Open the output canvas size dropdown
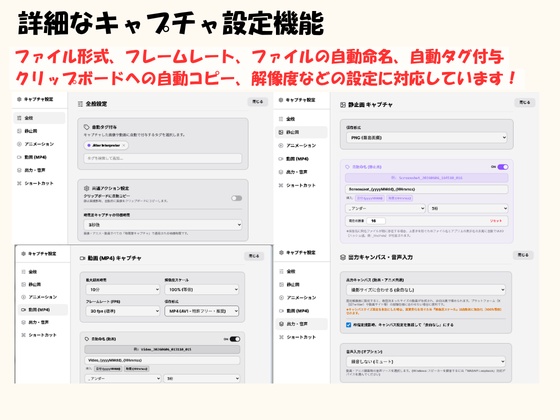This screenshot has height=420, width=560. tap(426, 290)
